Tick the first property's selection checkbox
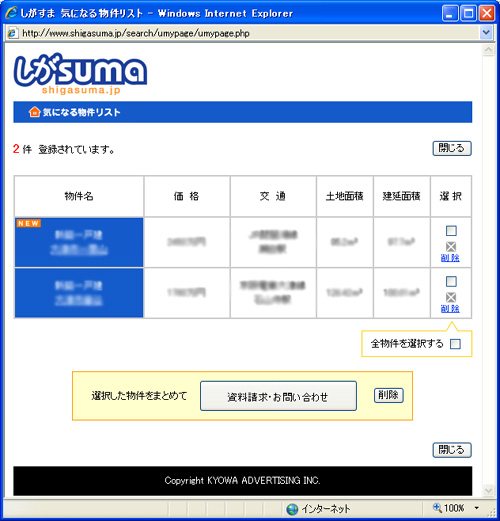Screen dimensions: 500x521 tap(451, 231)
